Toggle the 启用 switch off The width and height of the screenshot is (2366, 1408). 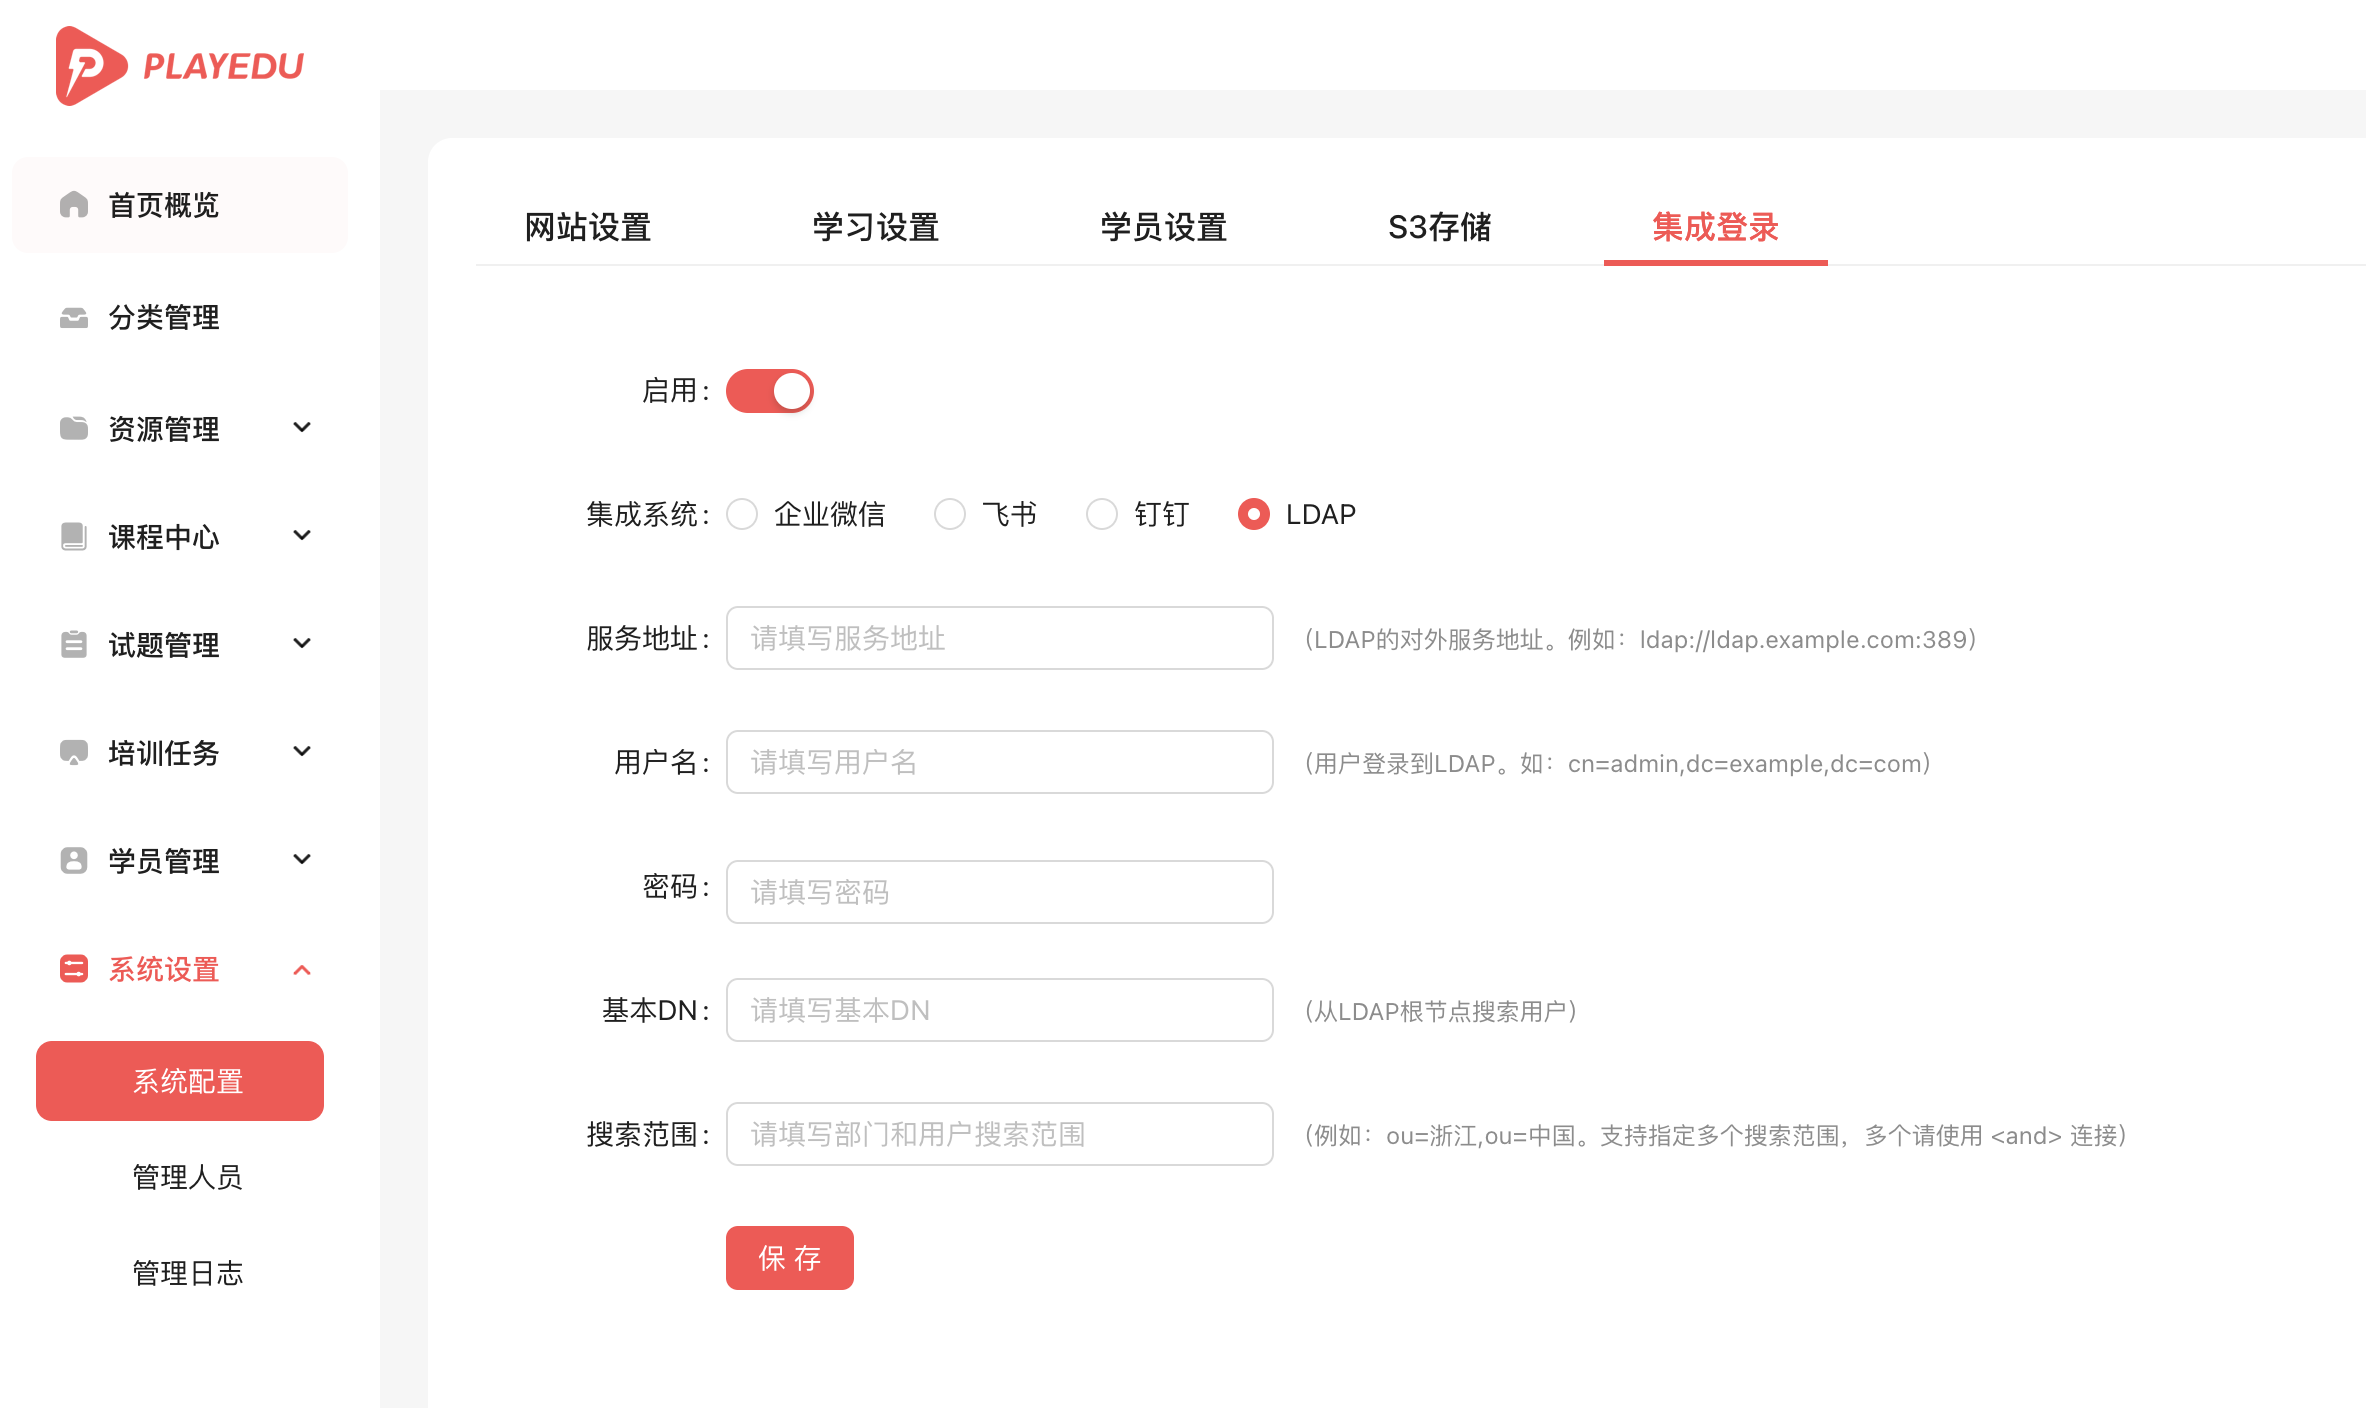click(769, 391)
